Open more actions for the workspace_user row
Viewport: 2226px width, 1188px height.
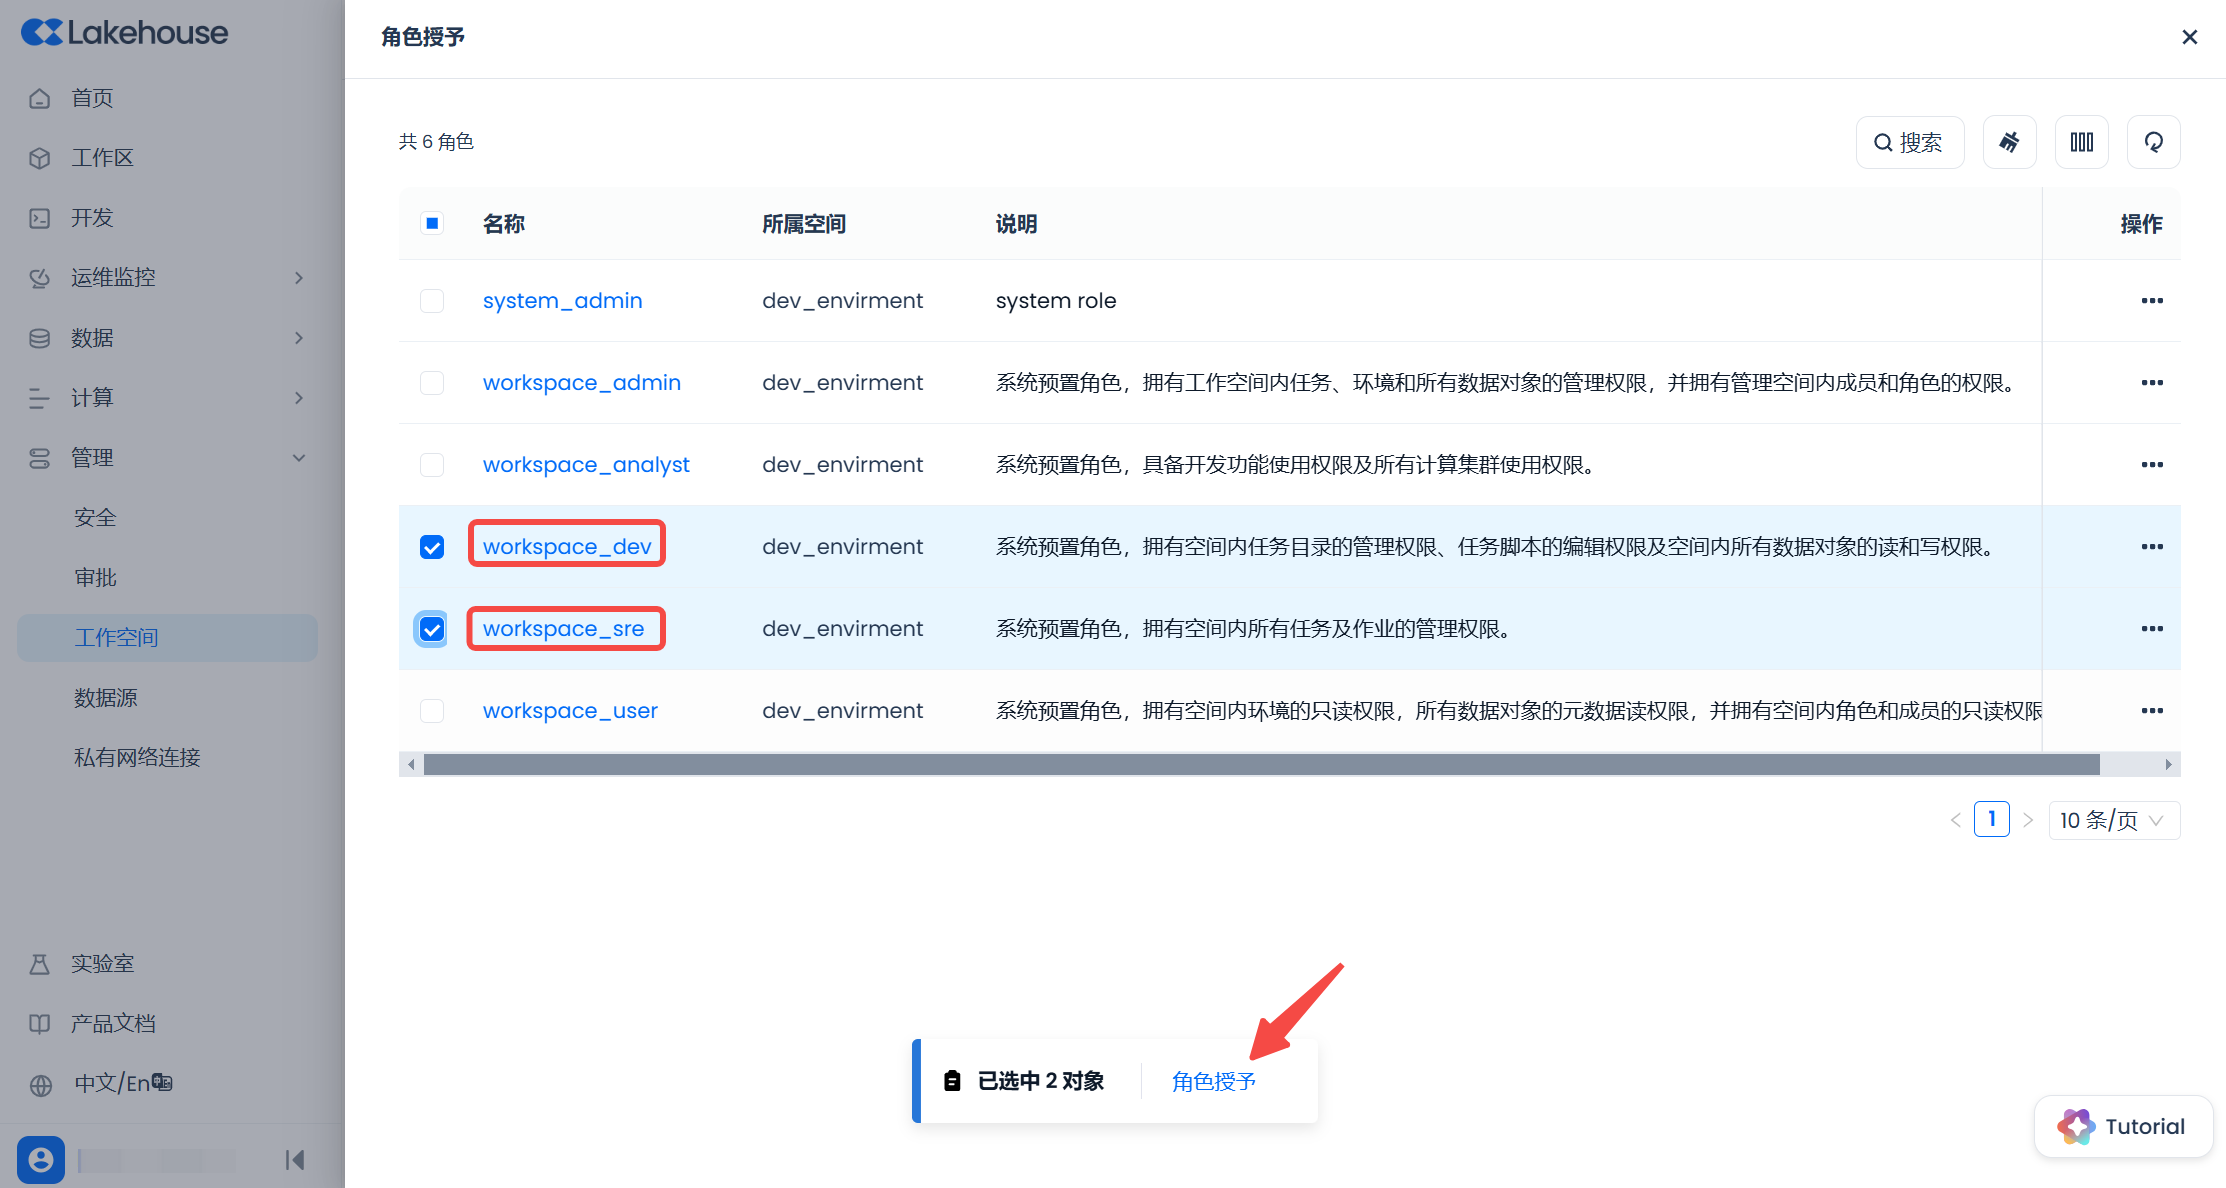(x=2152, y=711)
